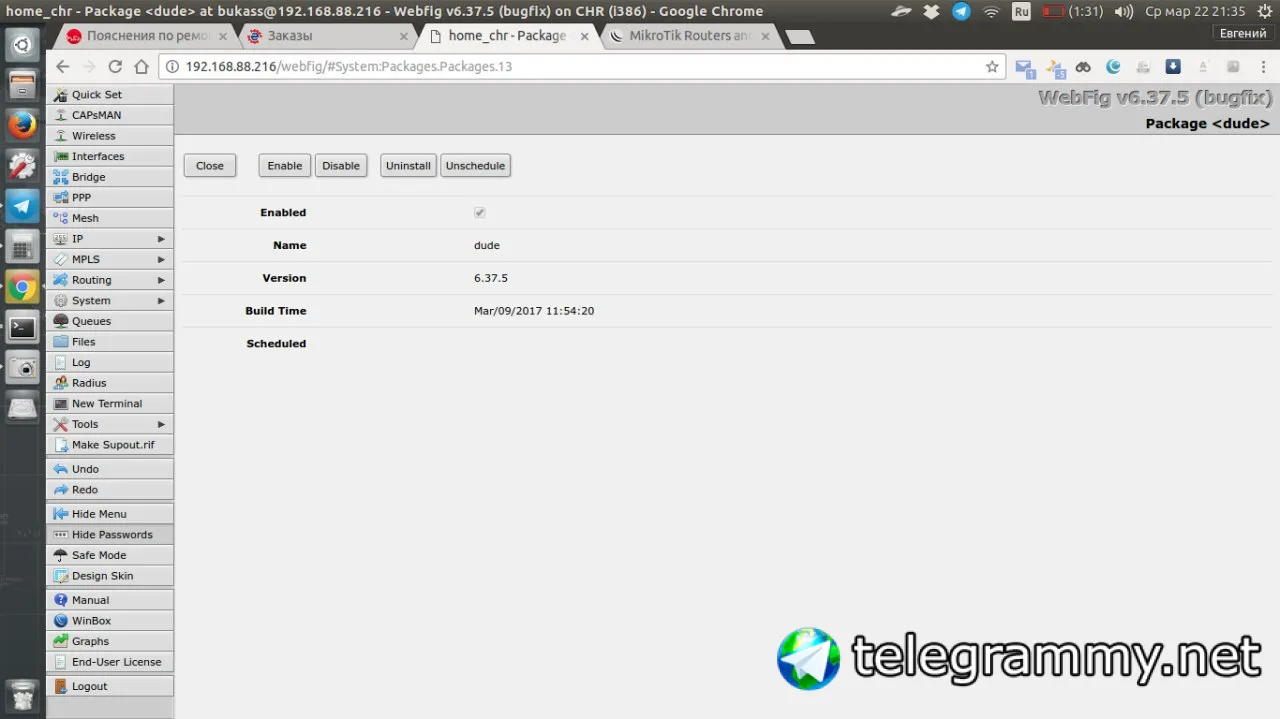Click the Евгений profile button in Chrome
1280x719 pixels.
(x=1243, y=34)
